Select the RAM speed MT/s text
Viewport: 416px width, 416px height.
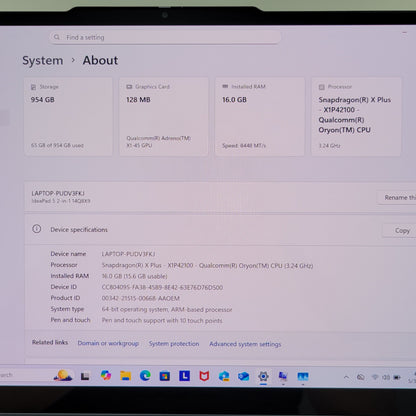(244, 146)
